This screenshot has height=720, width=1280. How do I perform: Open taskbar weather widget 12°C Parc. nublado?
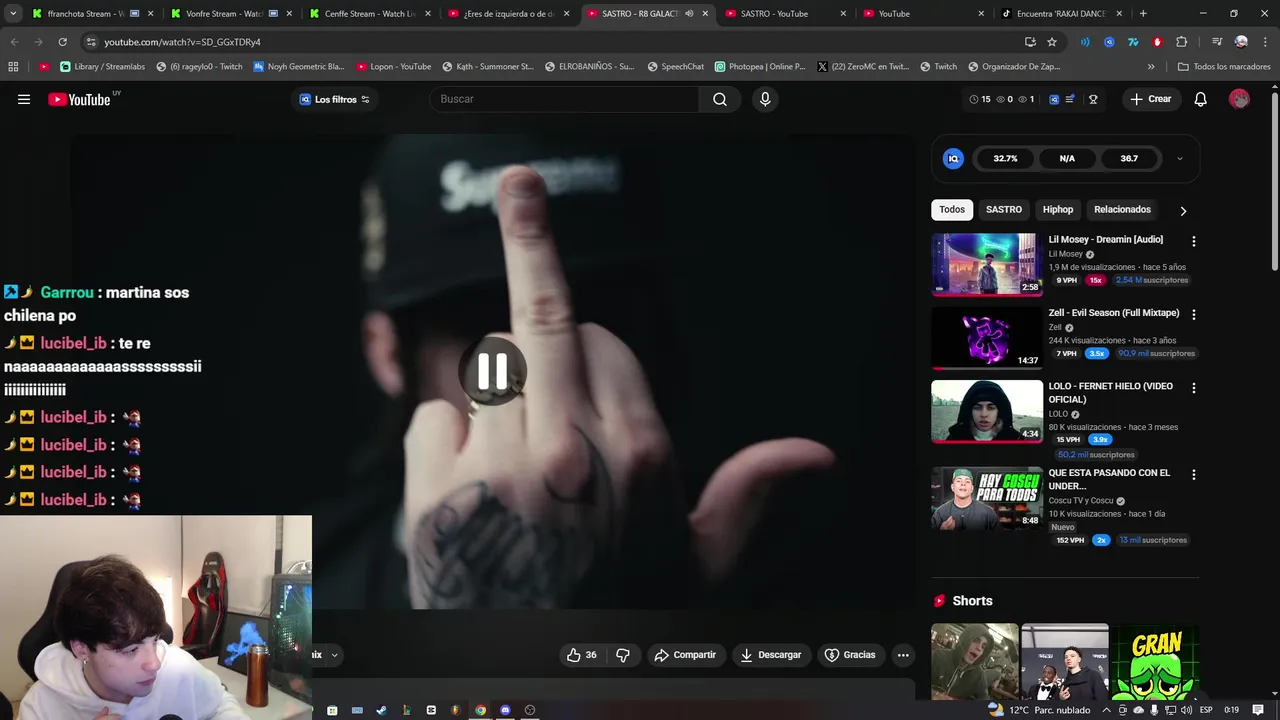click(x=1039, y=710)
